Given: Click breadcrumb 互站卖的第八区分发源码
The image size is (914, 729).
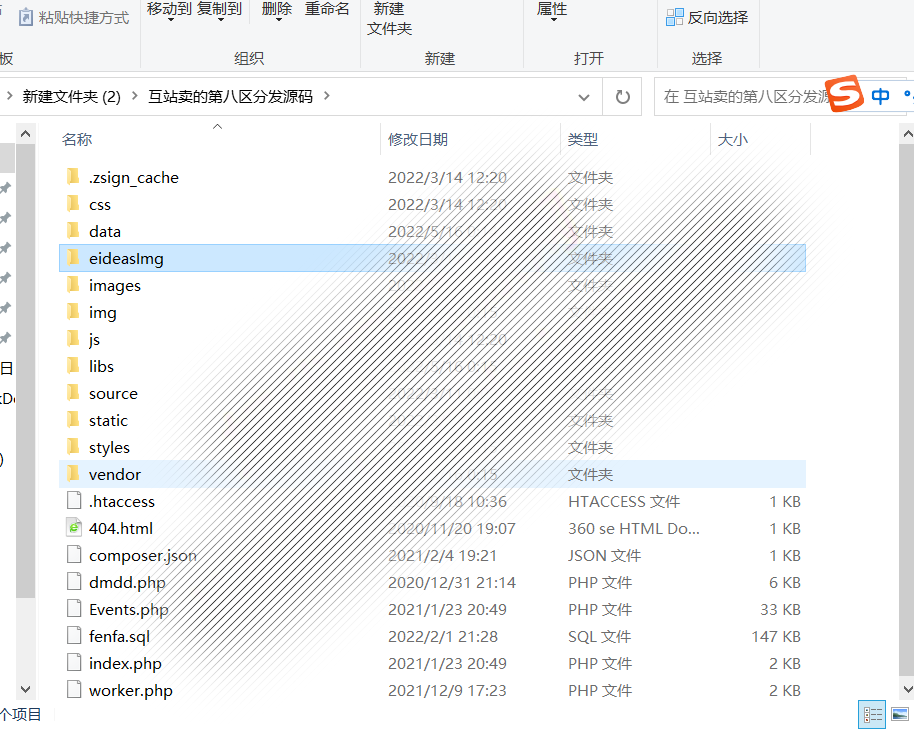Looking at the screenshot, I should coord(230,96).
